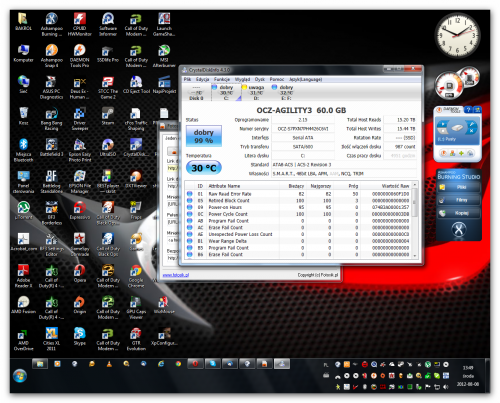Image resolution: width=500 pixels, height=403 pixels.
Task: Select the Miejsca Bluetooth desktop icon
Action: point(23,150)
